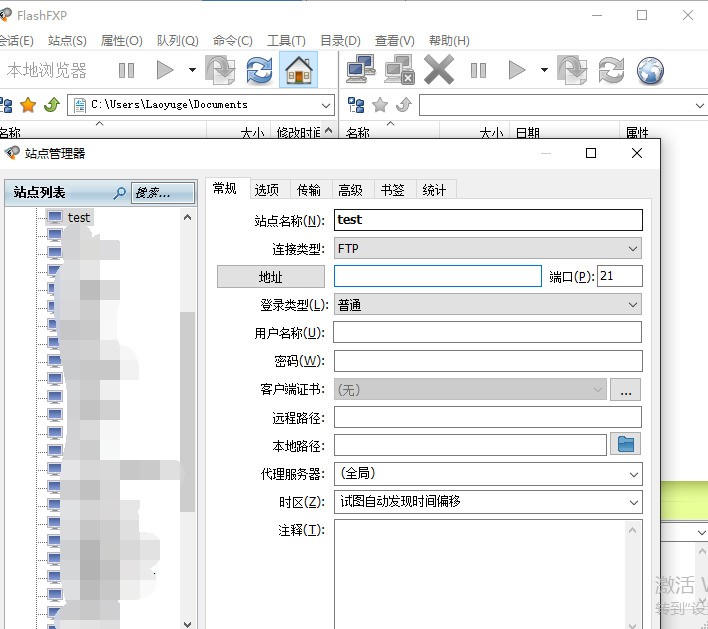Click the 地址 button
The height and width of the screenshot is (629, 708).
tap(271, 277)
